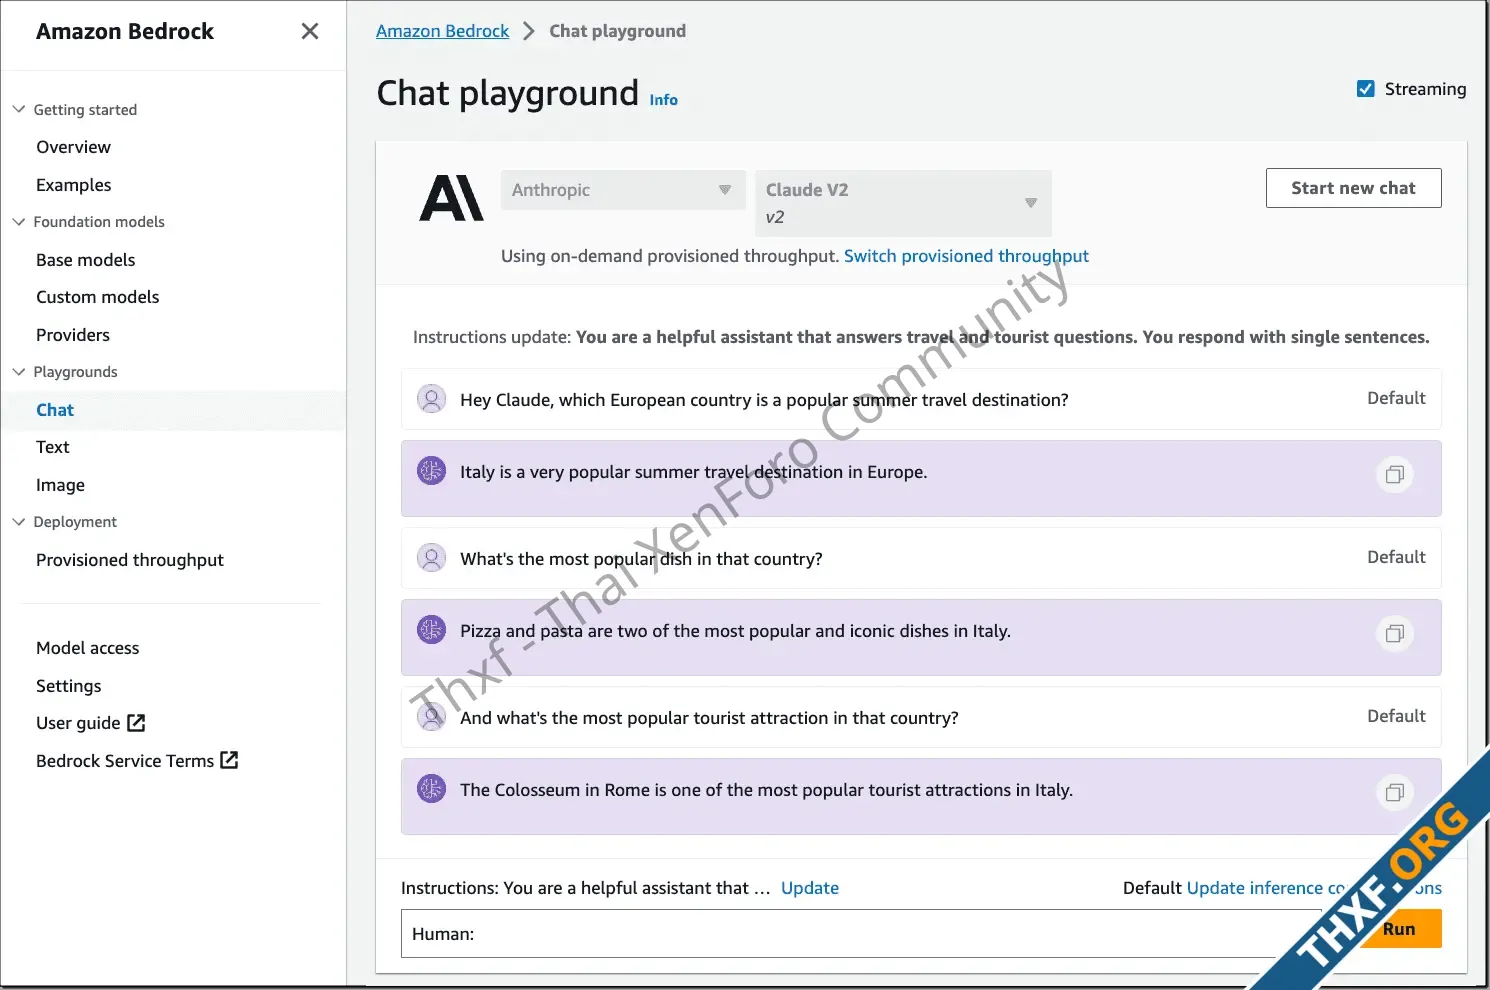1490x990 pixels.
Task: Toggle the Streaming checkbox
Action: [1365, 89]
